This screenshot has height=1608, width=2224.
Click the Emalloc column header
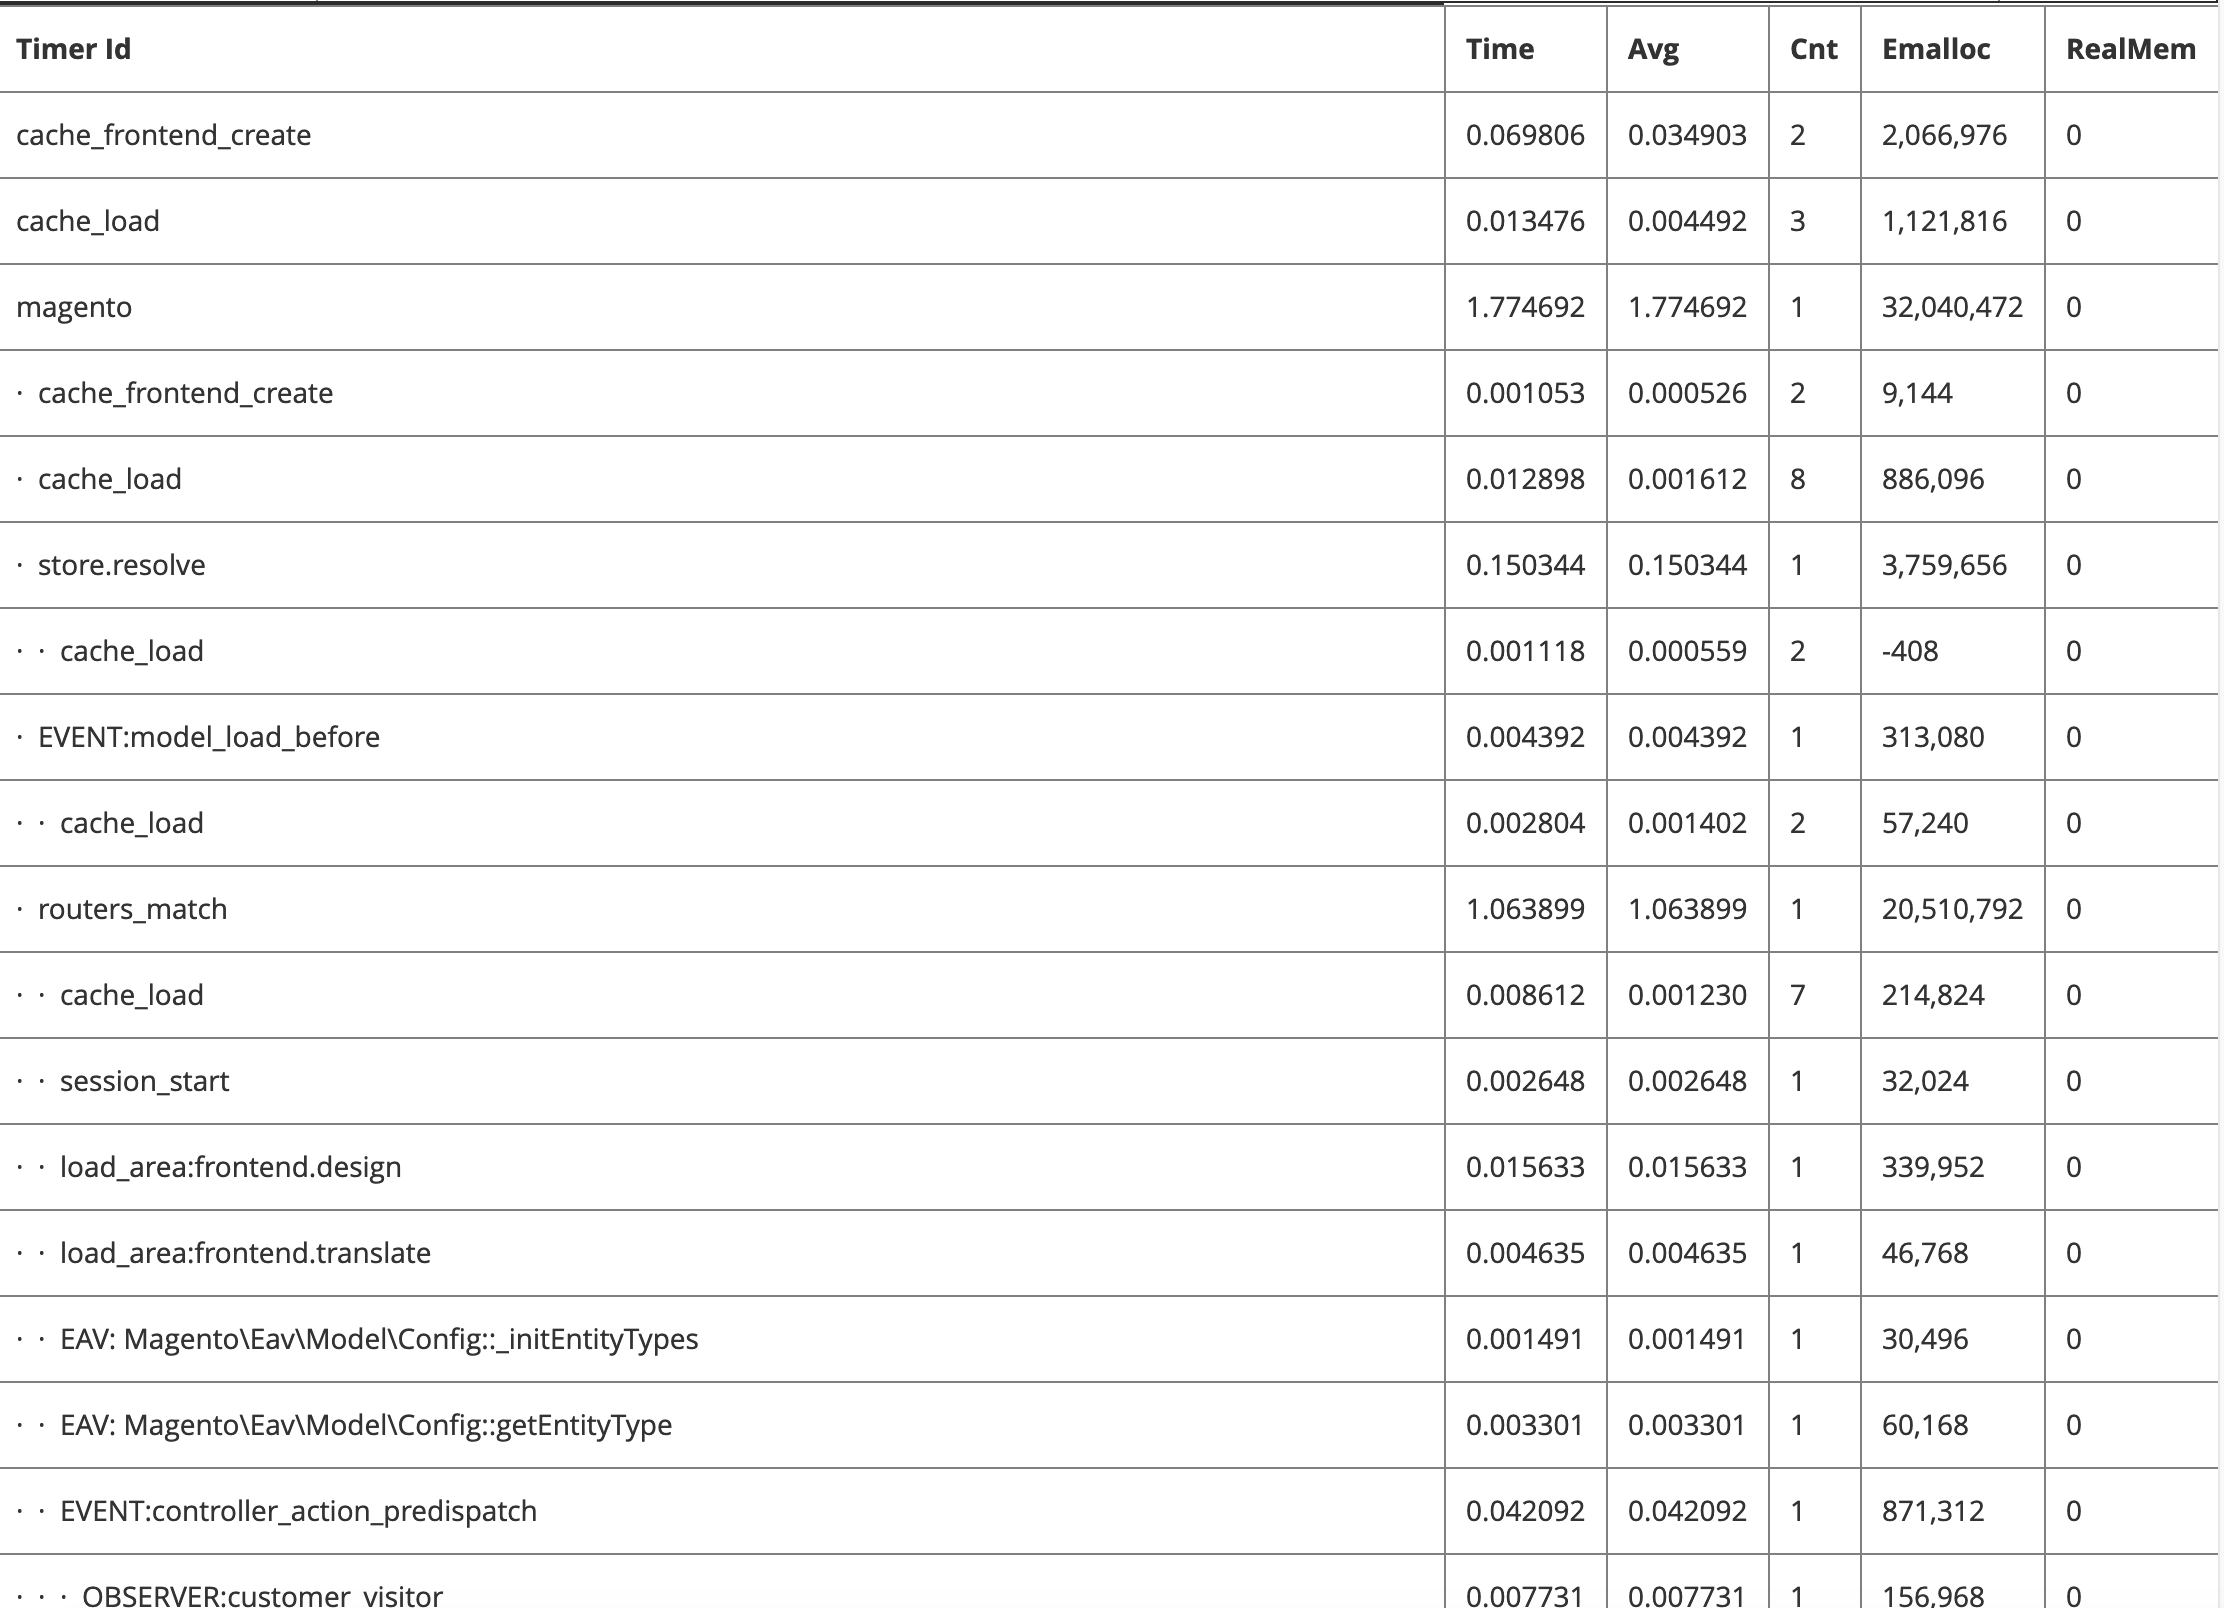click(1935, 49)
